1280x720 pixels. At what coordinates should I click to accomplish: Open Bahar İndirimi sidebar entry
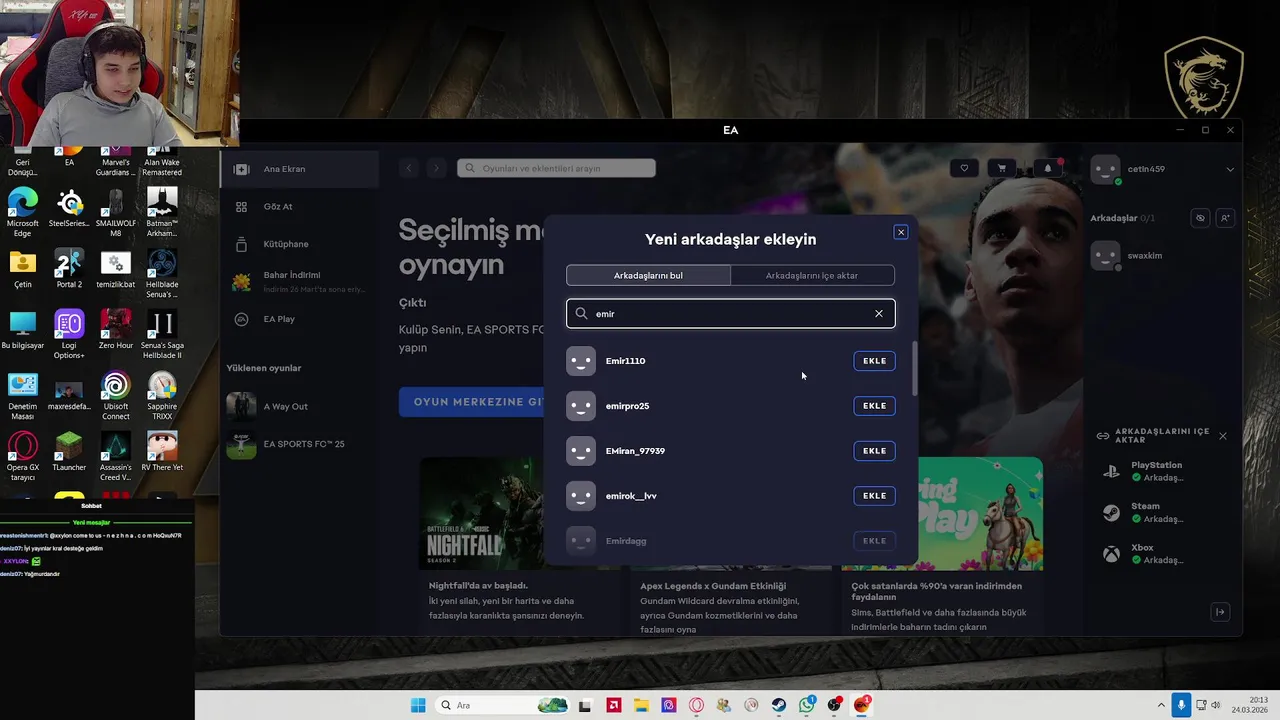(300, 281)
